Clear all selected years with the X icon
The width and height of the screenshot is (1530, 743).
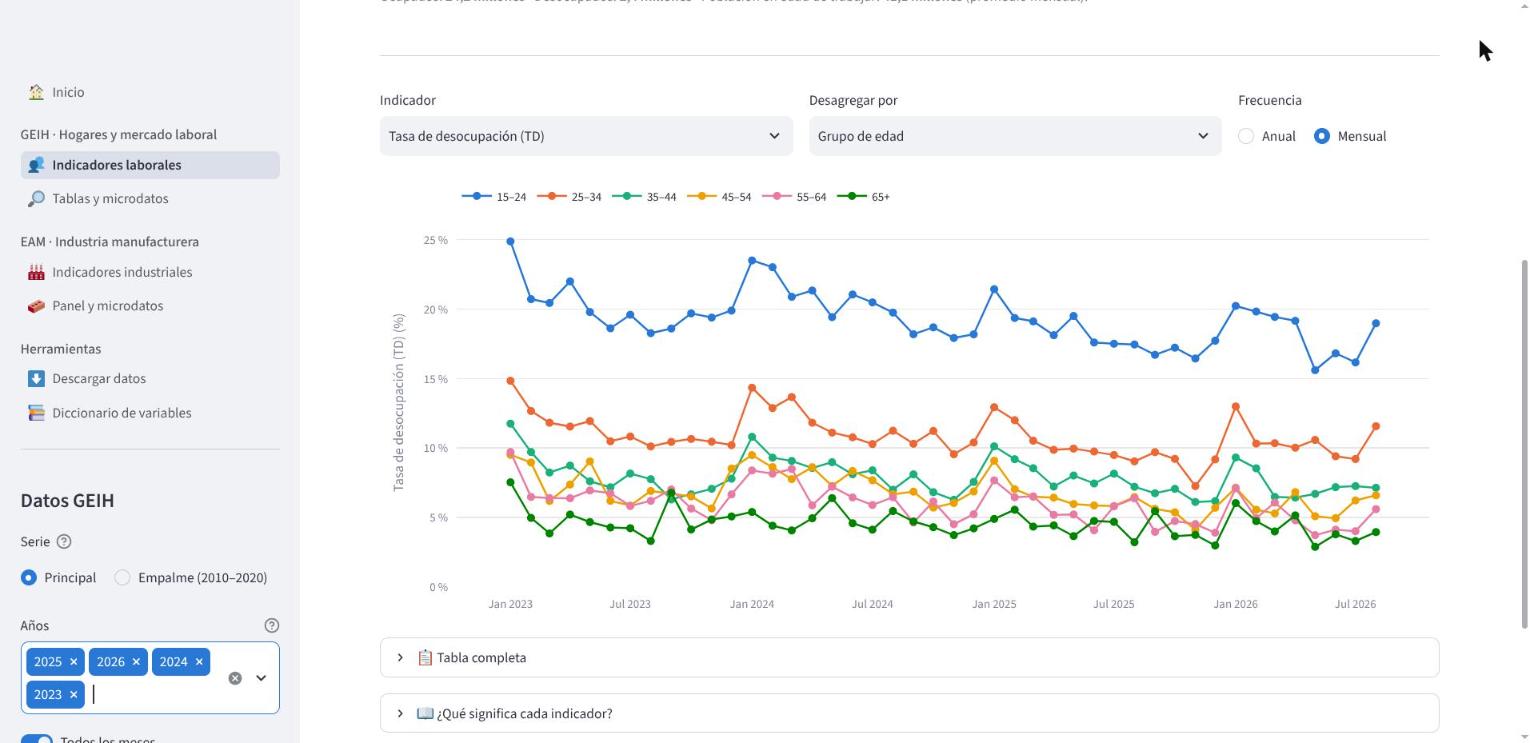(x=235, y=678)
